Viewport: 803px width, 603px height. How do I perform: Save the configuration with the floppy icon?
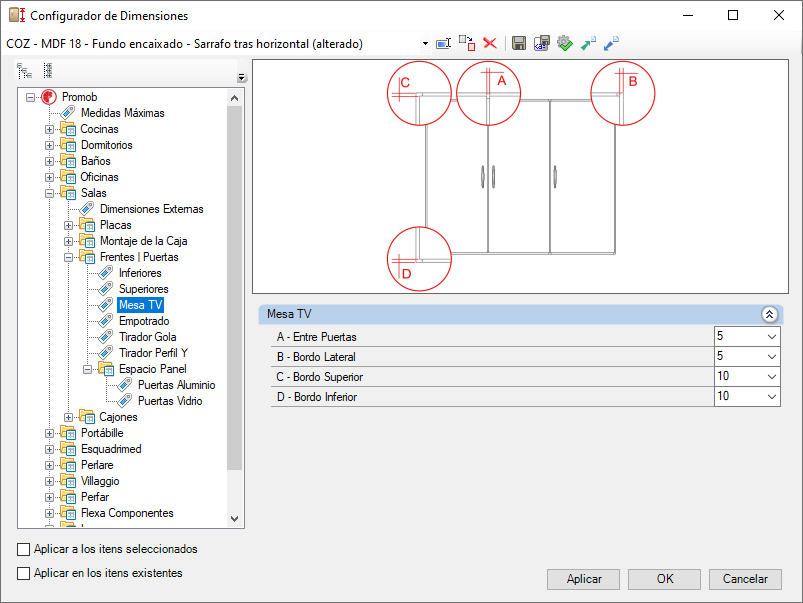pos(519,43)
